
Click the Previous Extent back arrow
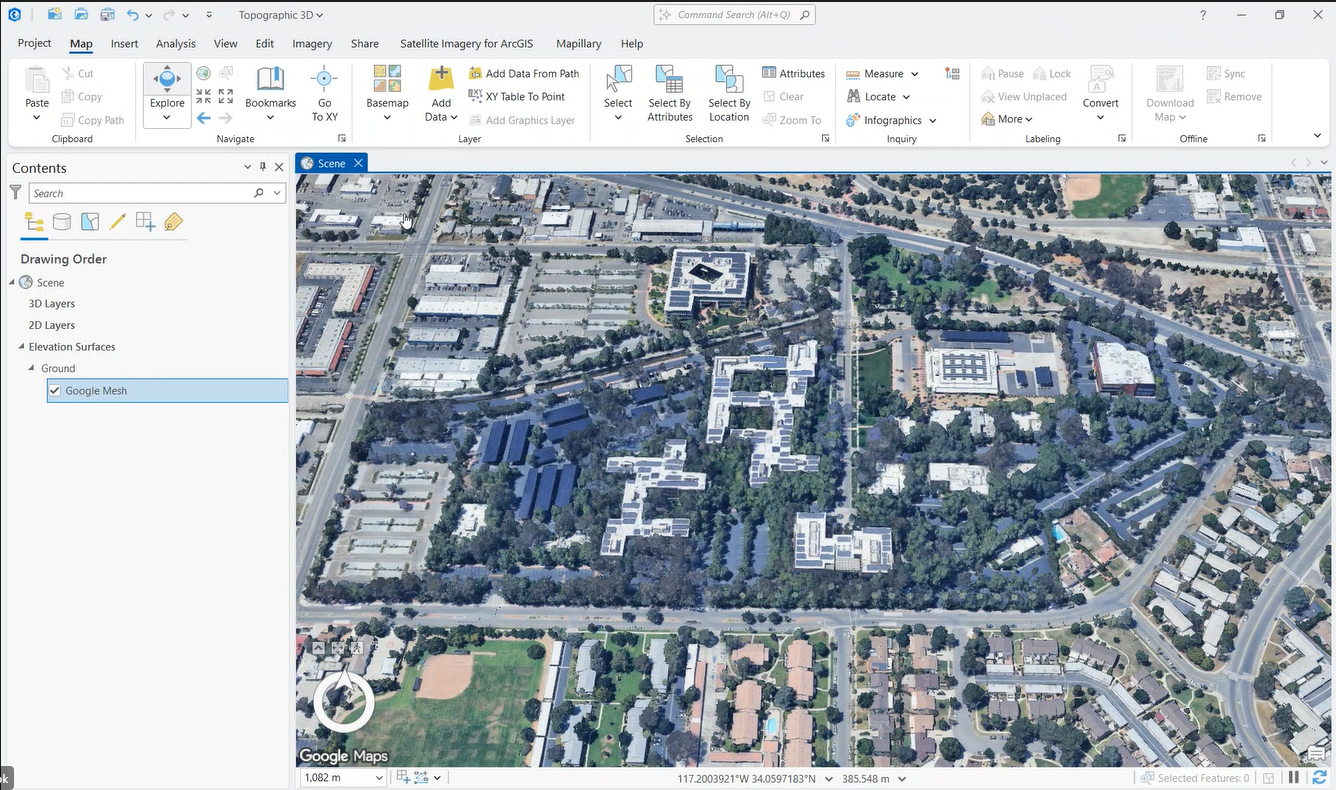coord(204,118)
